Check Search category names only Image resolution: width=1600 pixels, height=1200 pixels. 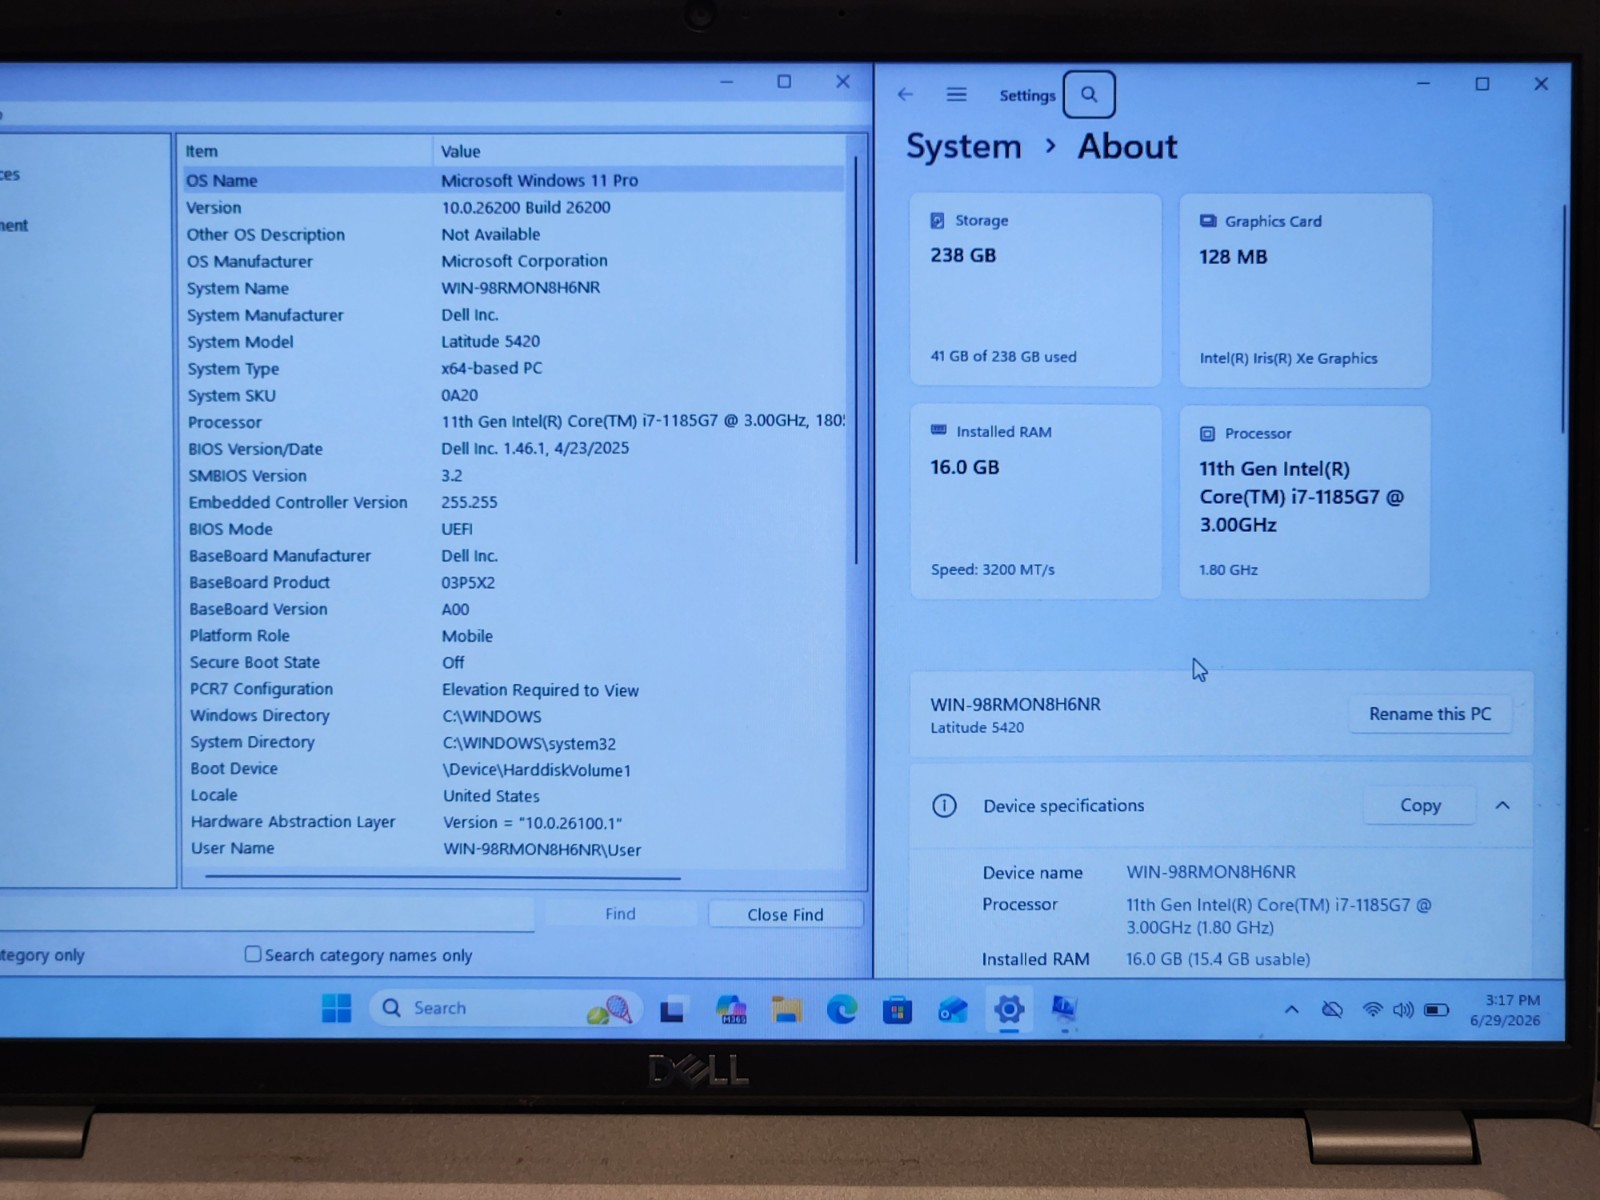[253, 955]
